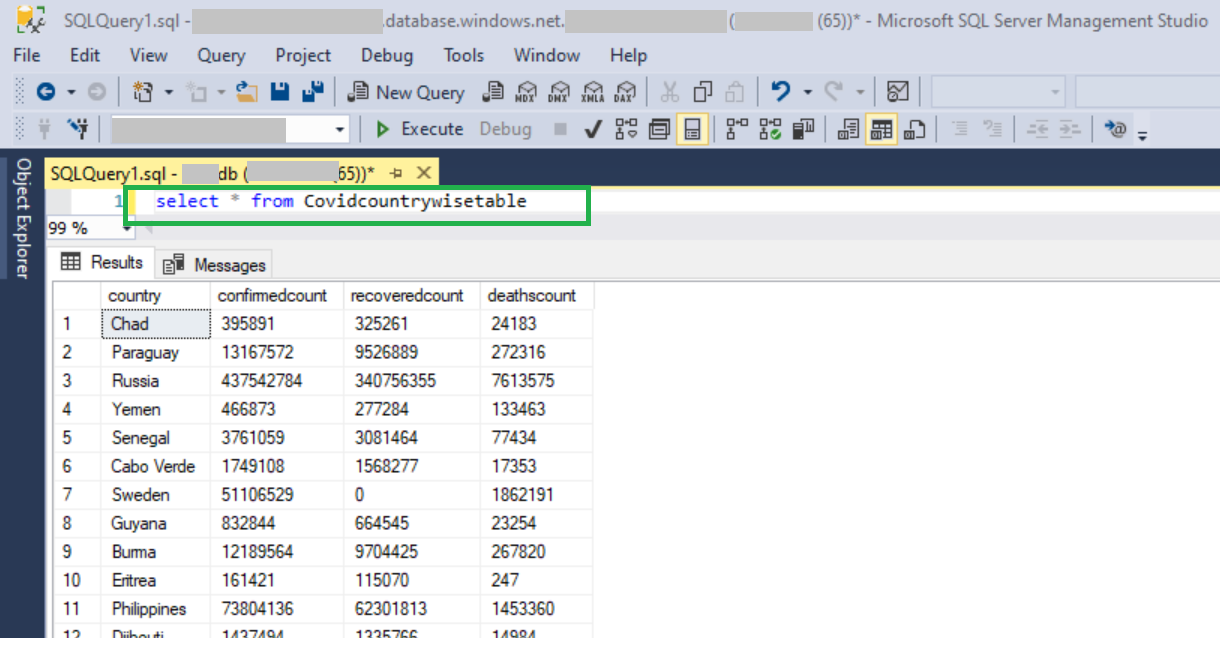
Task: Switch to the Messages tab
Action: coord(217,265)
